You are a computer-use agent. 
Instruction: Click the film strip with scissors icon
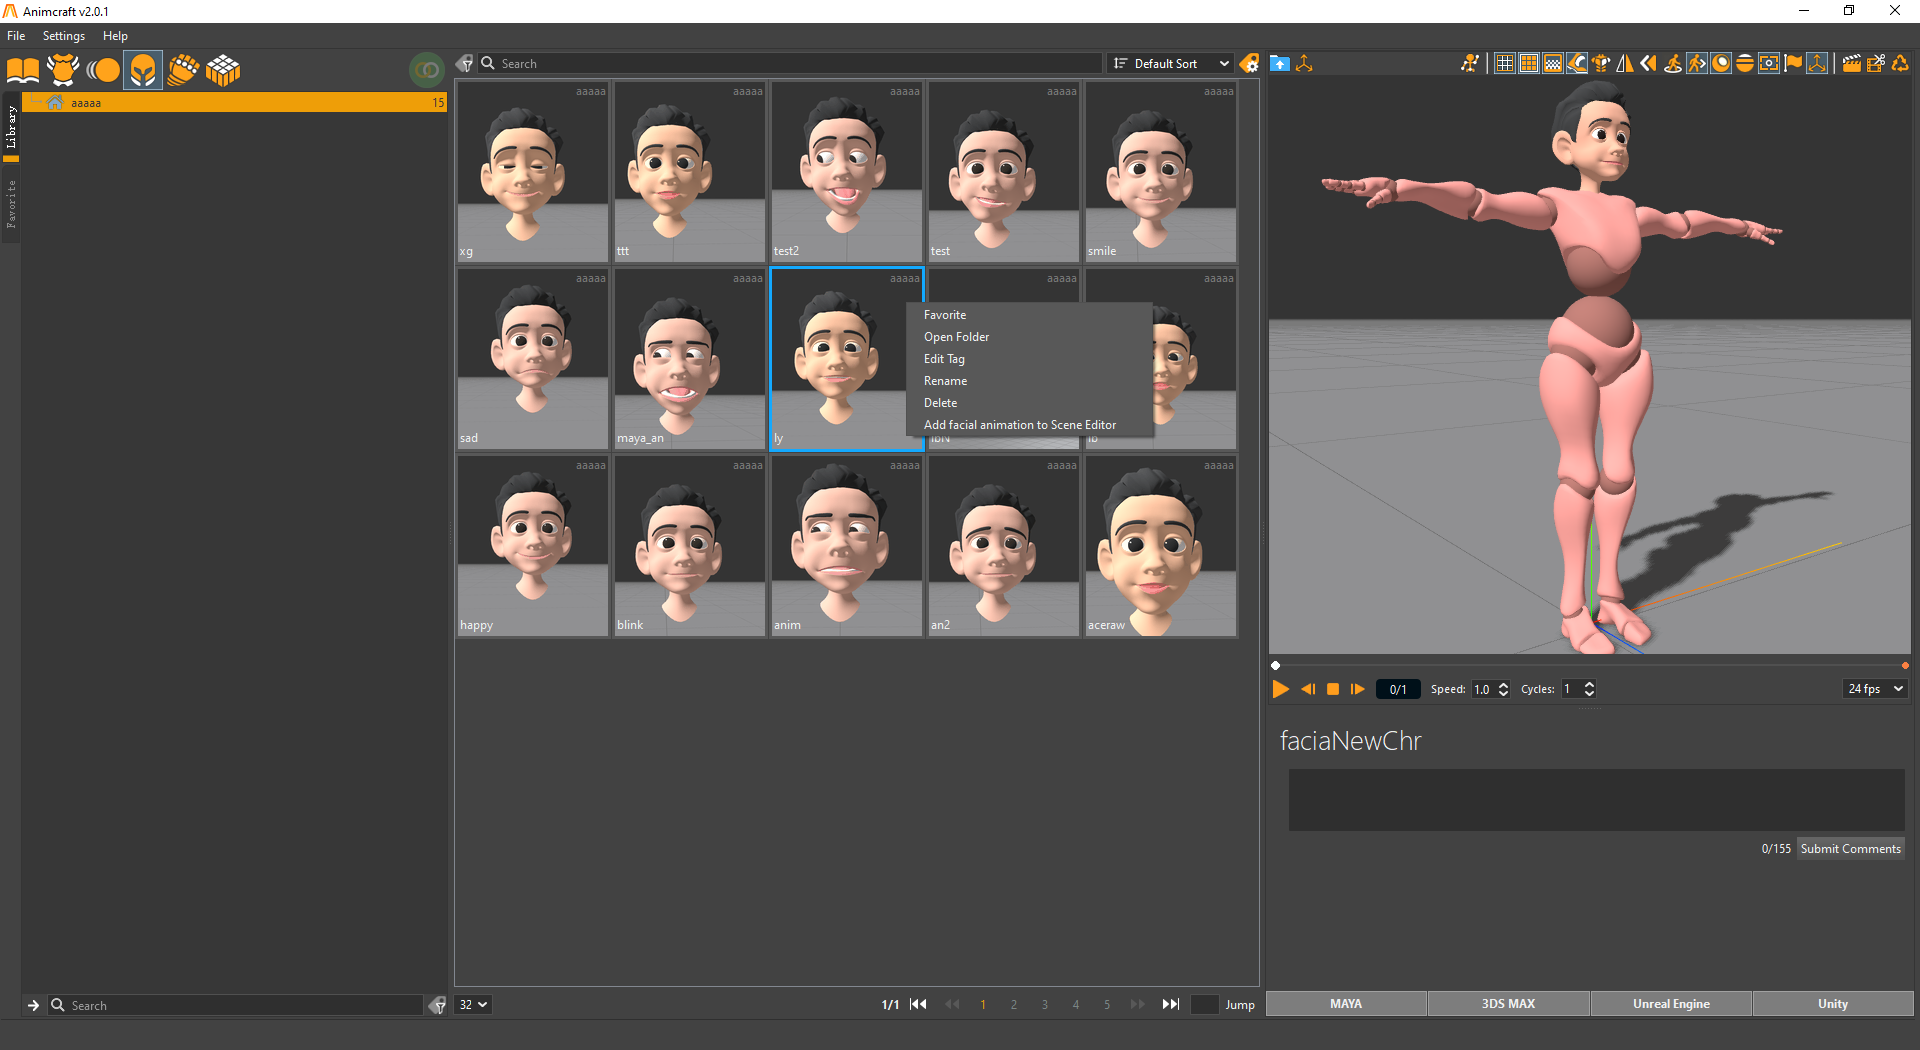1876,63
